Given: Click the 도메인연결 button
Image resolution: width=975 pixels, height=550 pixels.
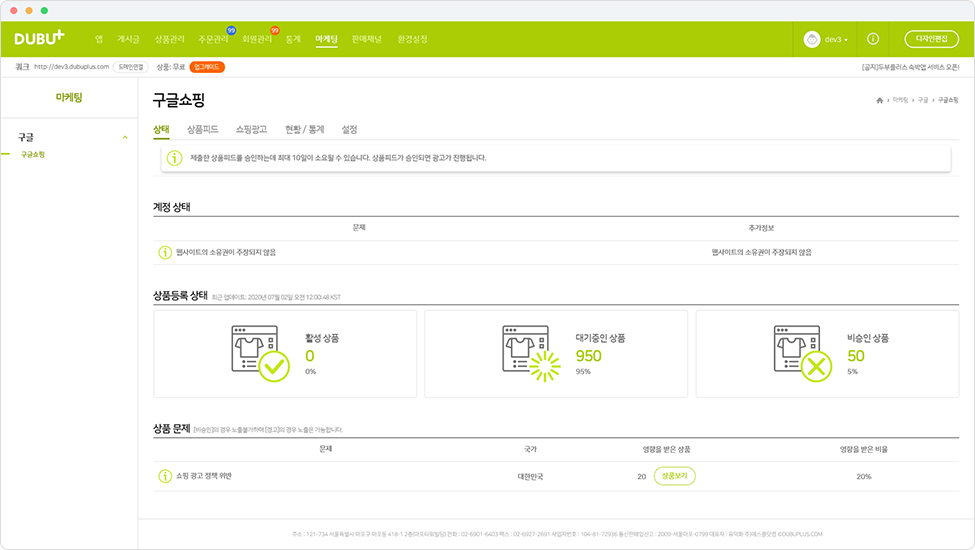Looking at the screenshot, I should (131, 66).
